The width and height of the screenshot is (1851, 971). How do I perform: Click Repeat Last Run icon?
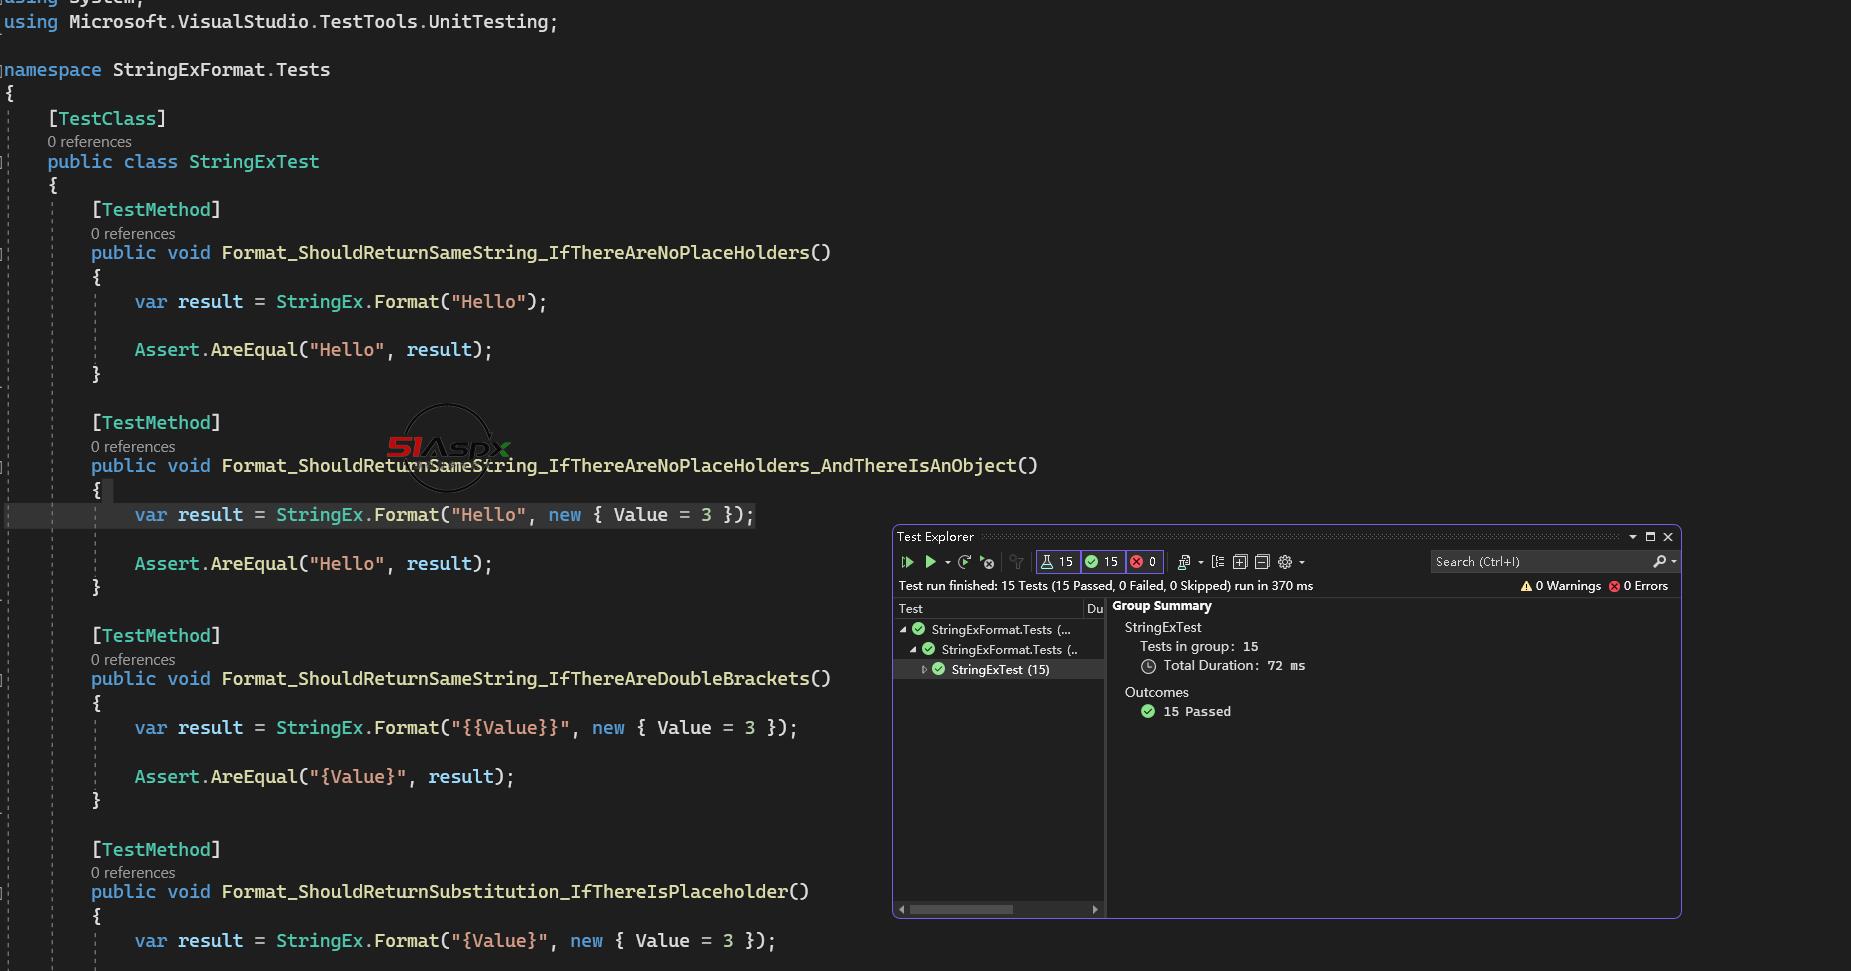(x=965, y=562)
